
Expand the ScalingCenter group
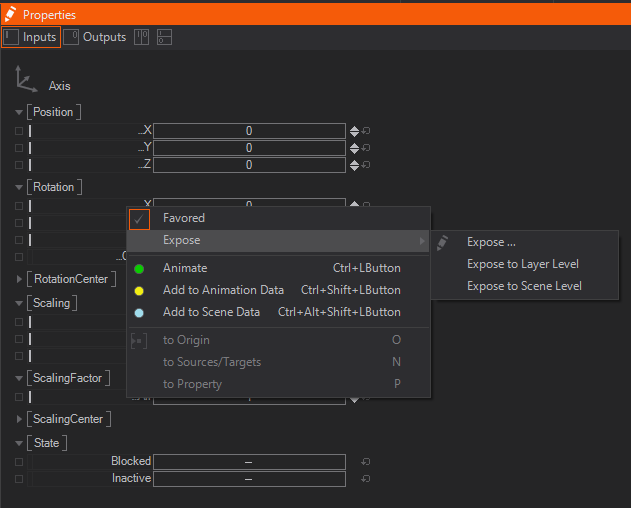19,419
